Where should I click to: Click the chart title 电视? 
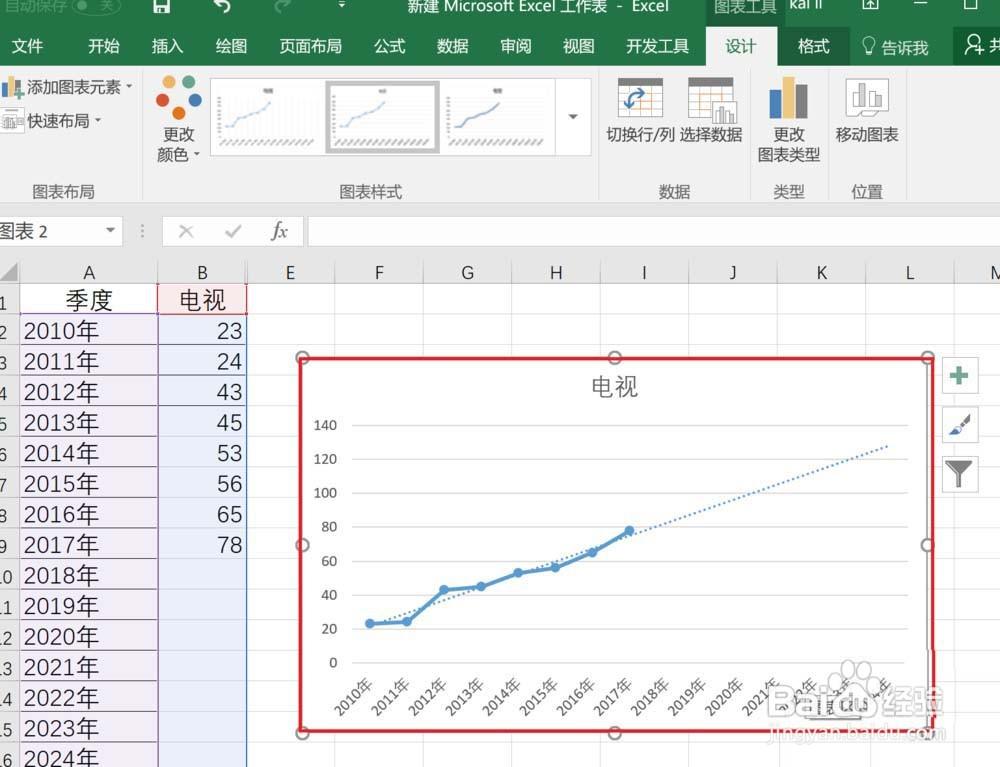pos(615,387)
